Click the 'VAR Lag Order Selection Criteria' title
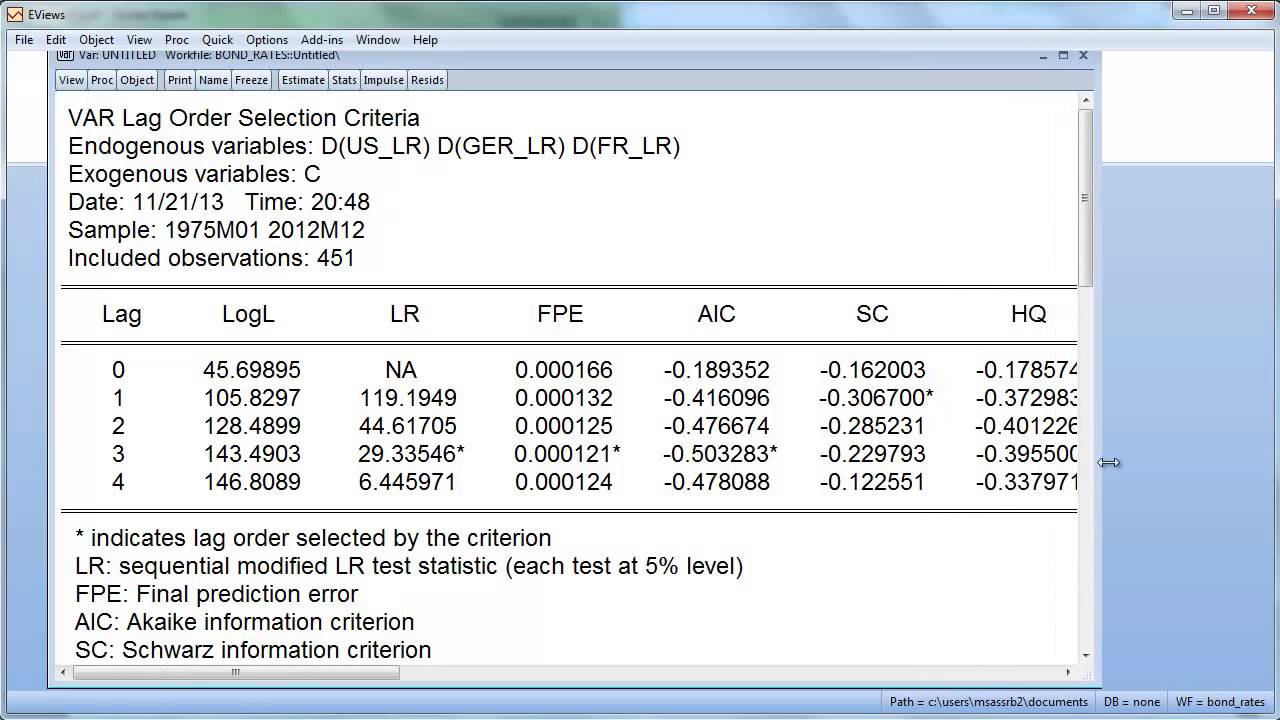Image resolution: width=1280 pixels, height=720 pixels. pos(244,118)
